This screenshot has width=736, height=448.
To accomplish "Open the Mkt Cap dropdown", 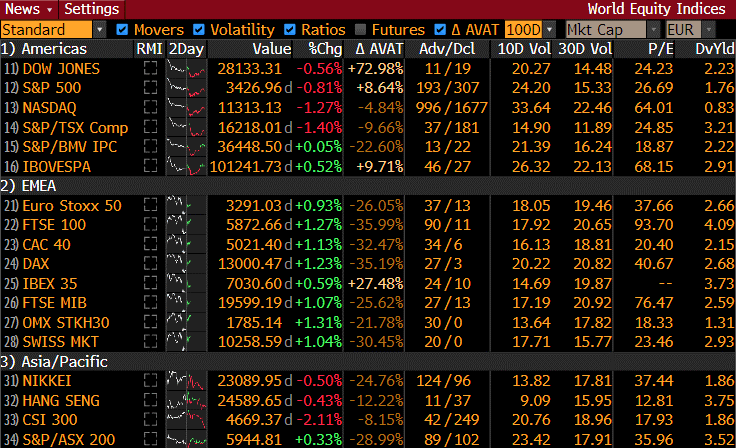I will point(612,30).
